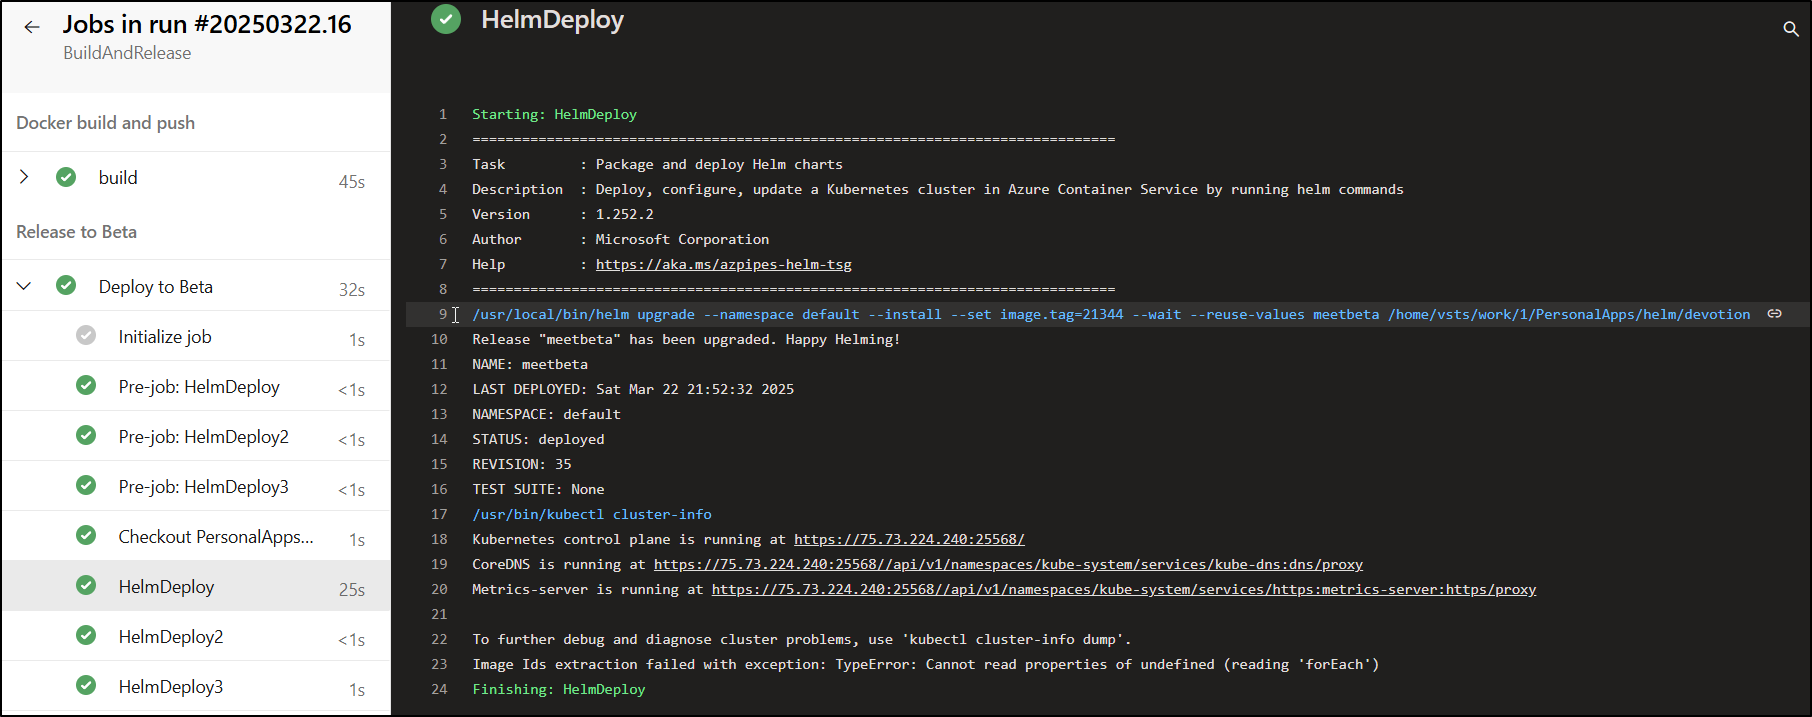Screen dimensions: 1812x717
Task: Click the 'Image Ids extraction failed' error line
Action: (x=926, y=664)
